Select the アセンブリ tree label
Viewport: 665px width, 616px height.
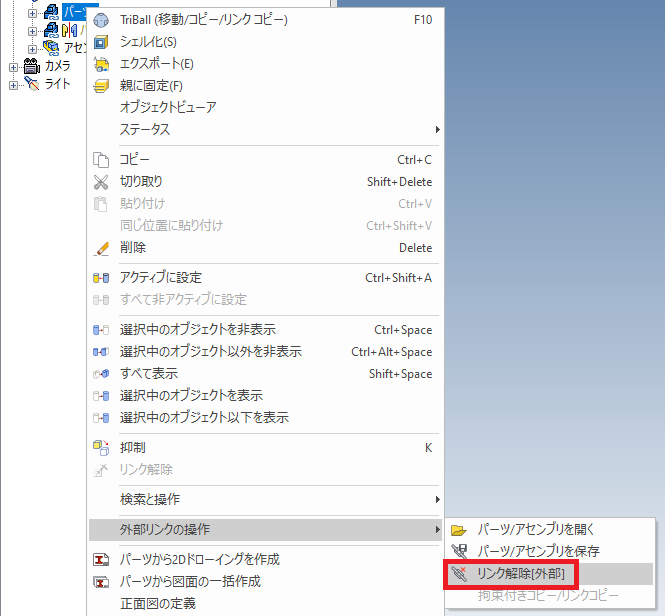click(75, 48)
